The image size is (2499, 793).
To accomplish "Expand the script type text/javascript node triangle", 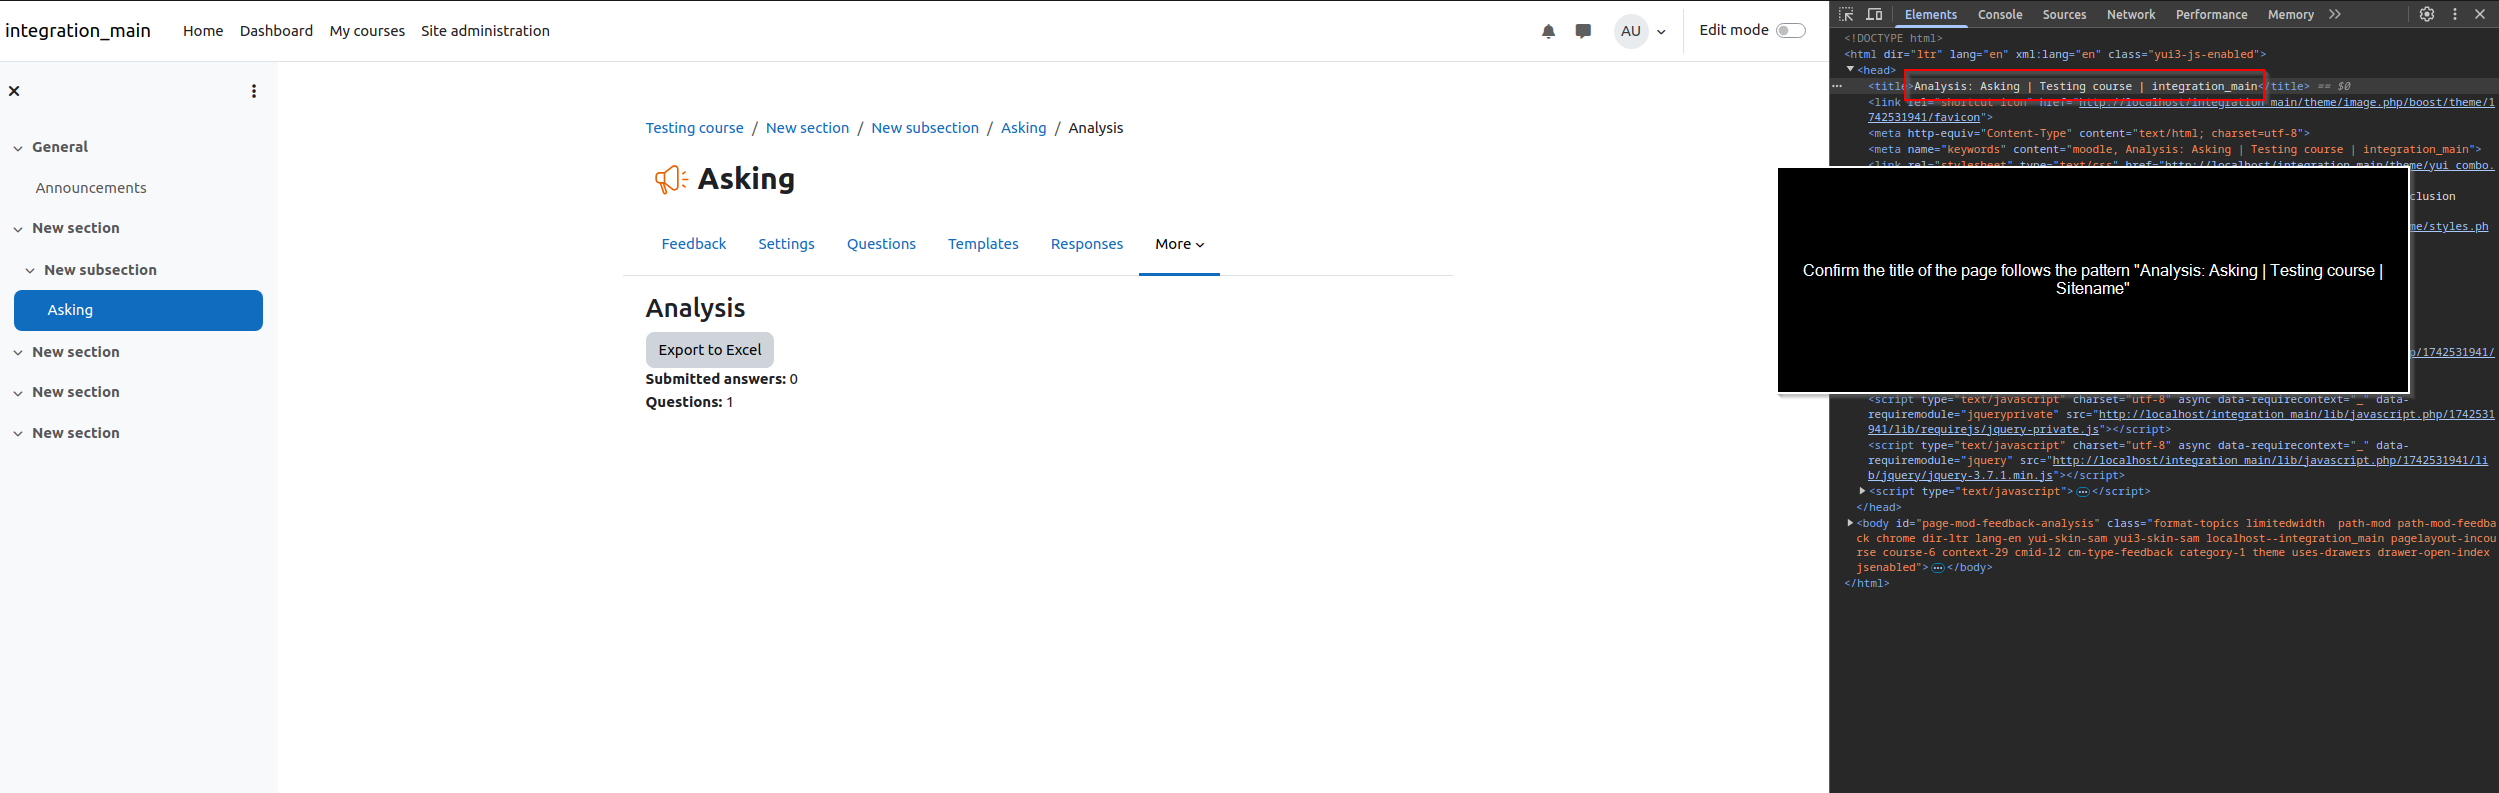I will pos(1862,491).
